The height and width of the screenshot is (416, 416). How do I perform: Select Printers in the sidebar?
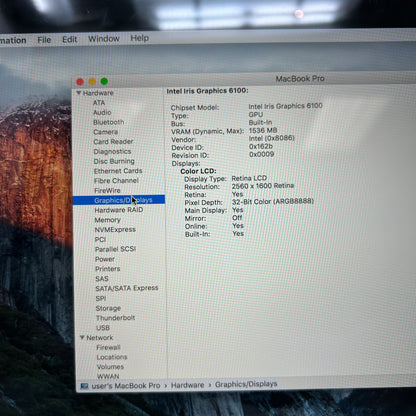coord(108,269)
